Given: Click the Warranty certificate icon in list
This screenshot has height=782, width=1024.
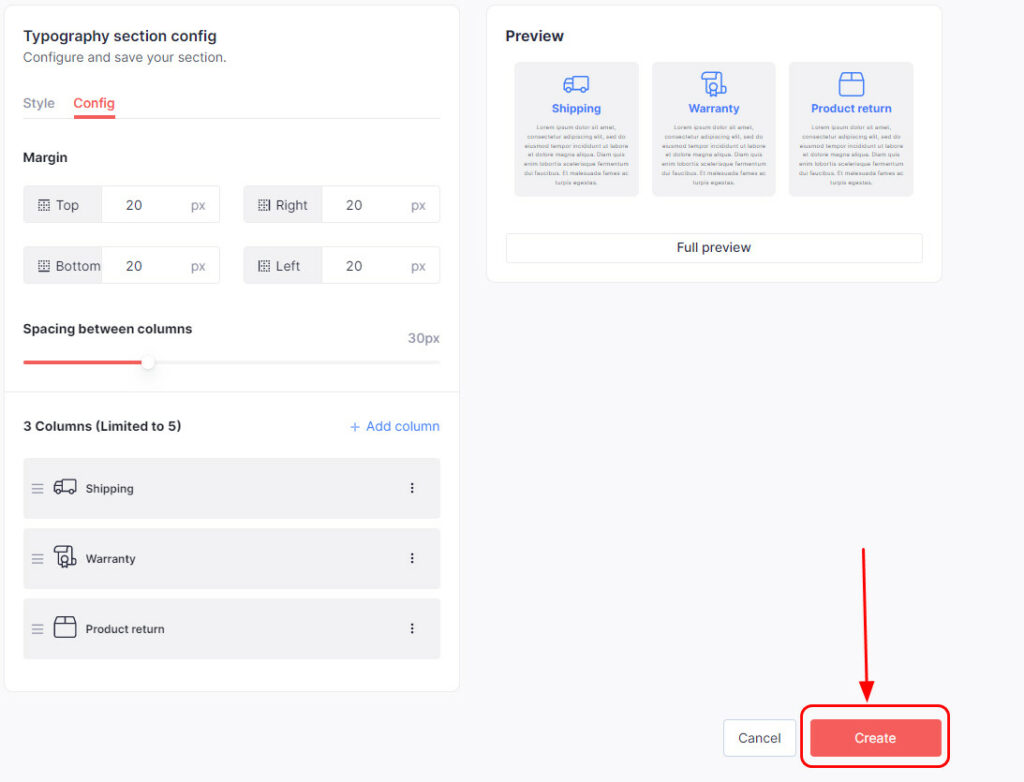Looking at the screenshot, I should pos(65,557).
